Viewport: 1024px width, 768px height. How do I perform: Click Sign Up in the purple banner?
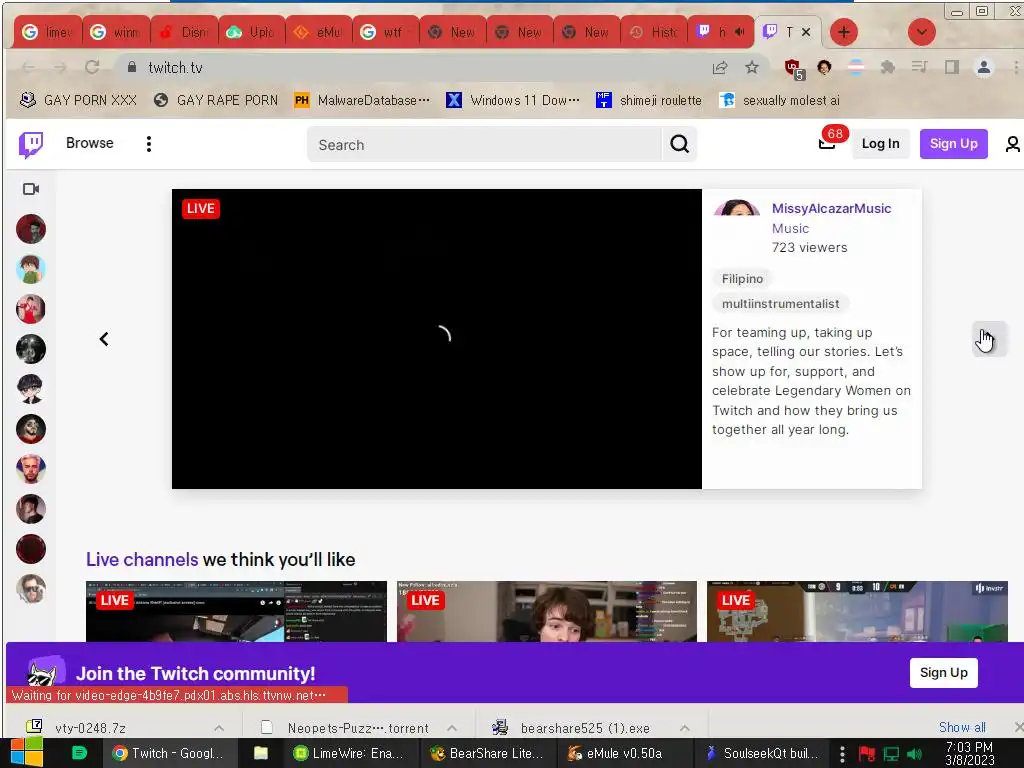coord(944,673)
